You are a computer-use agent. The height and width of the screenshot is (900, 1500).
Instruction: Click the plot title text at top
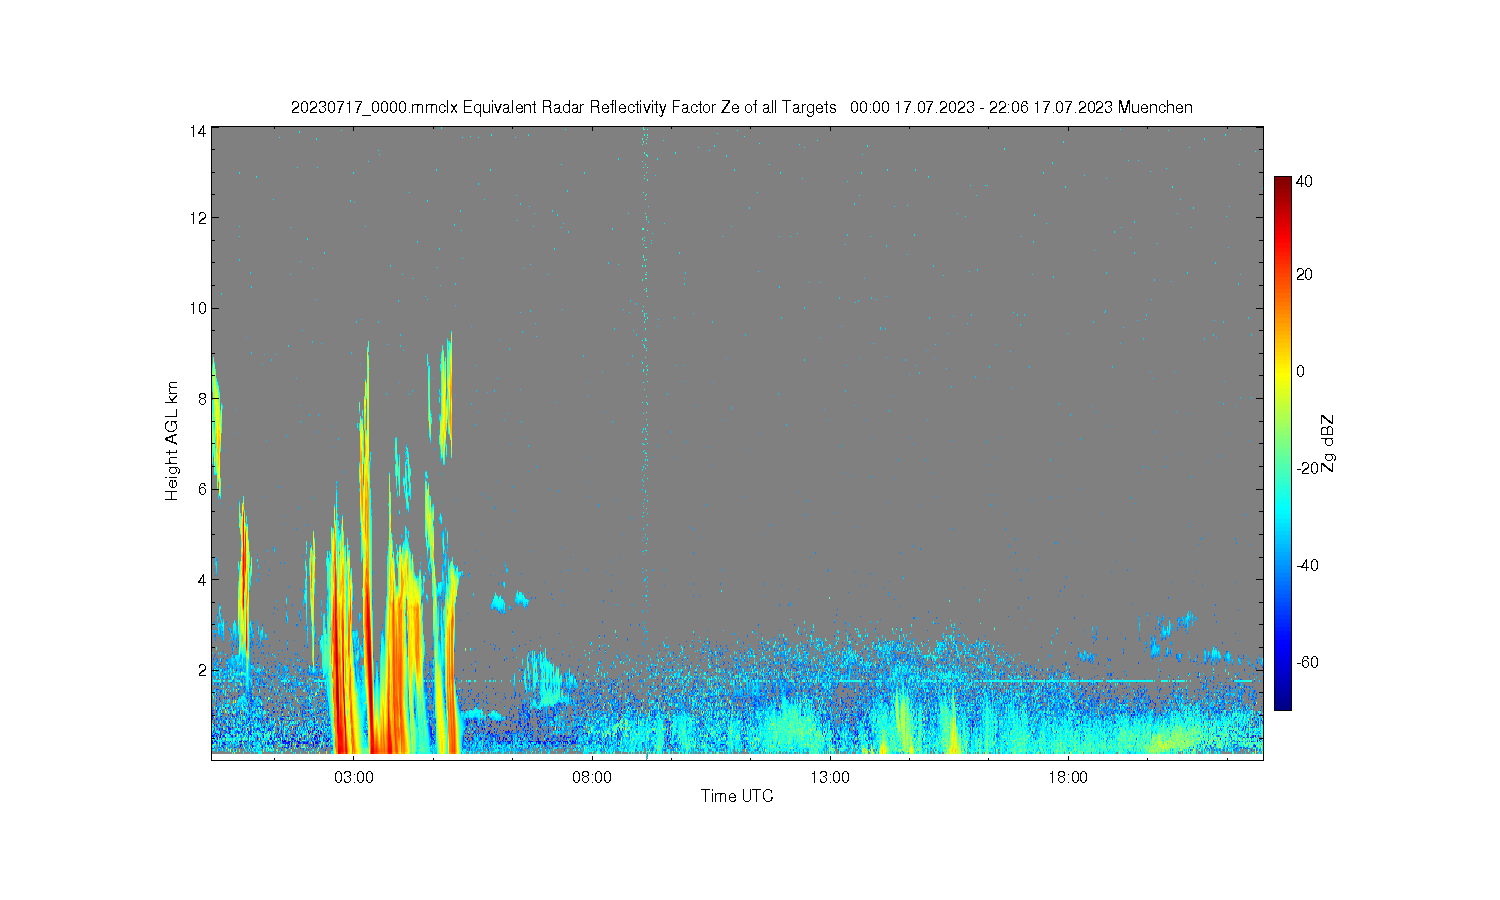[x=741, y=107]
